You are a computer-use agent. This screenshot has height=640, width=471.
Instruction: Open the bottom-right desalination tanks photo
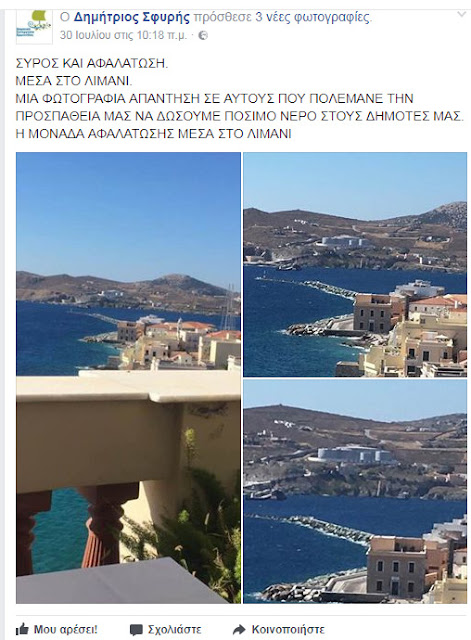coord(355,491)
